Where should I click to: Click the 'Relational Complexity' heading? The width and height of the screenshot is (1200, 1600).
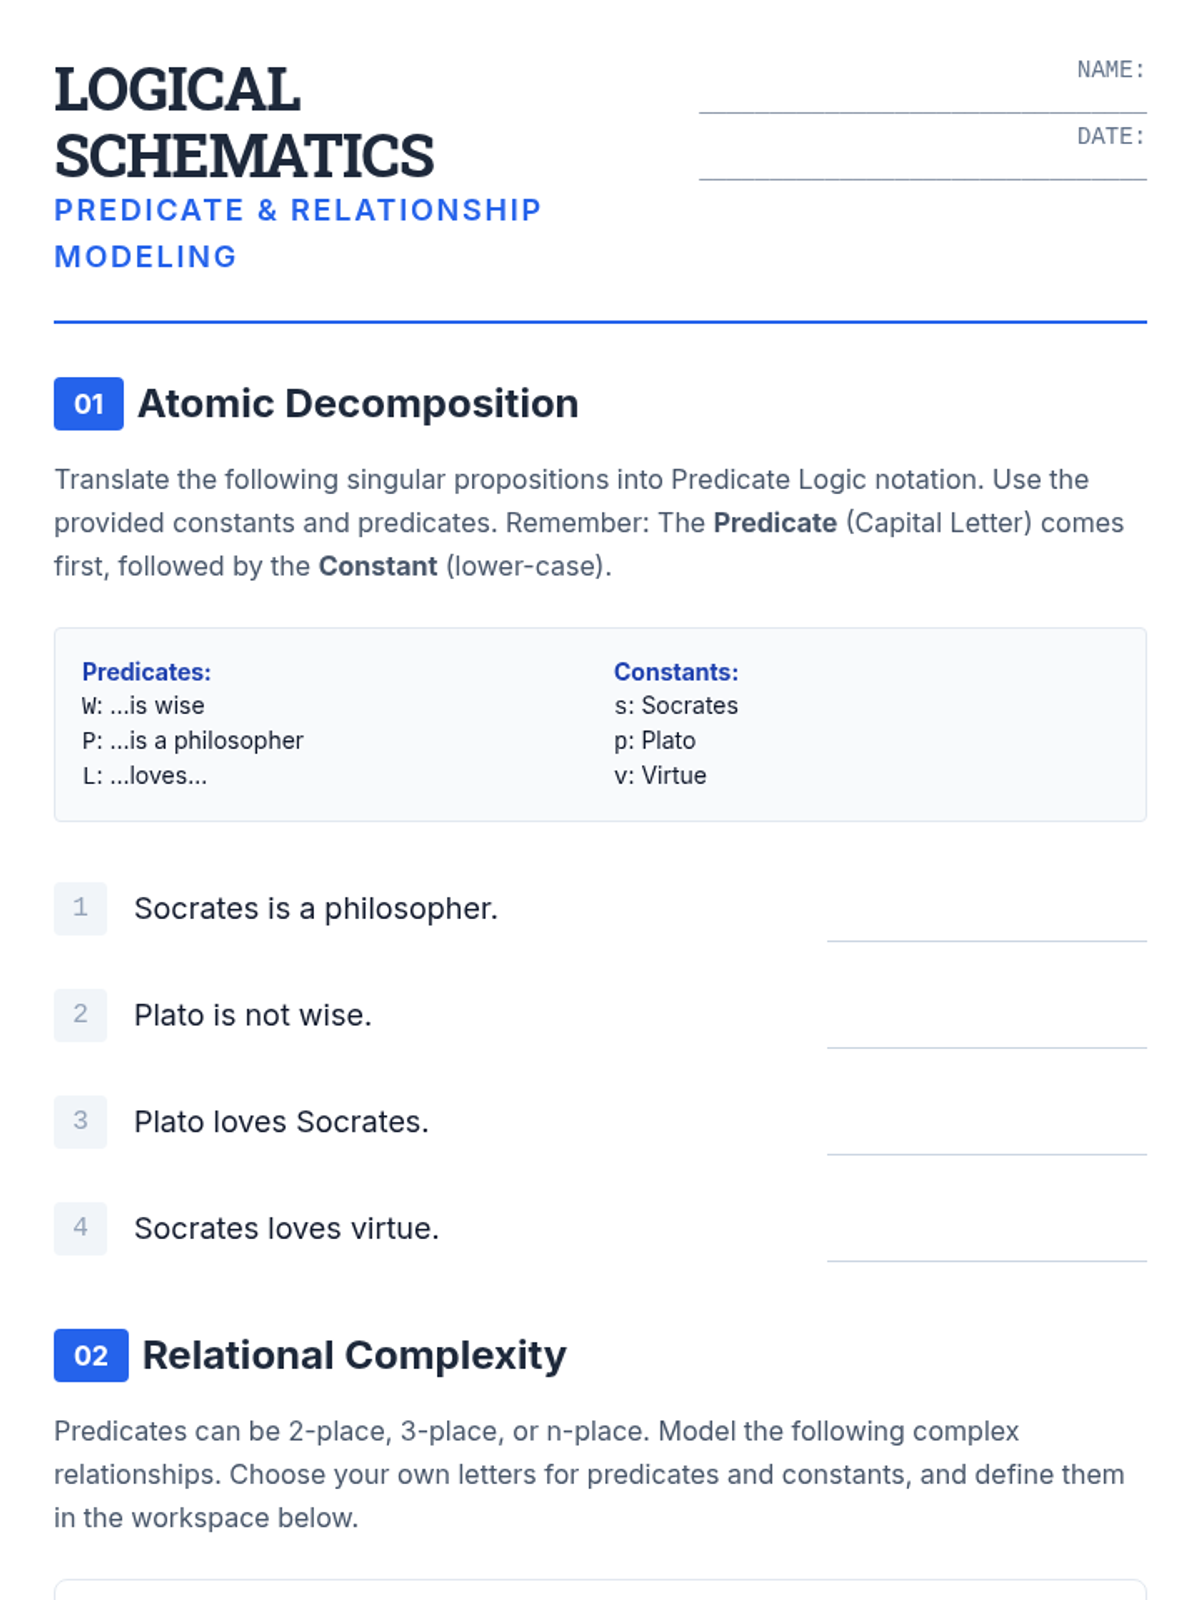[354, 1356]
